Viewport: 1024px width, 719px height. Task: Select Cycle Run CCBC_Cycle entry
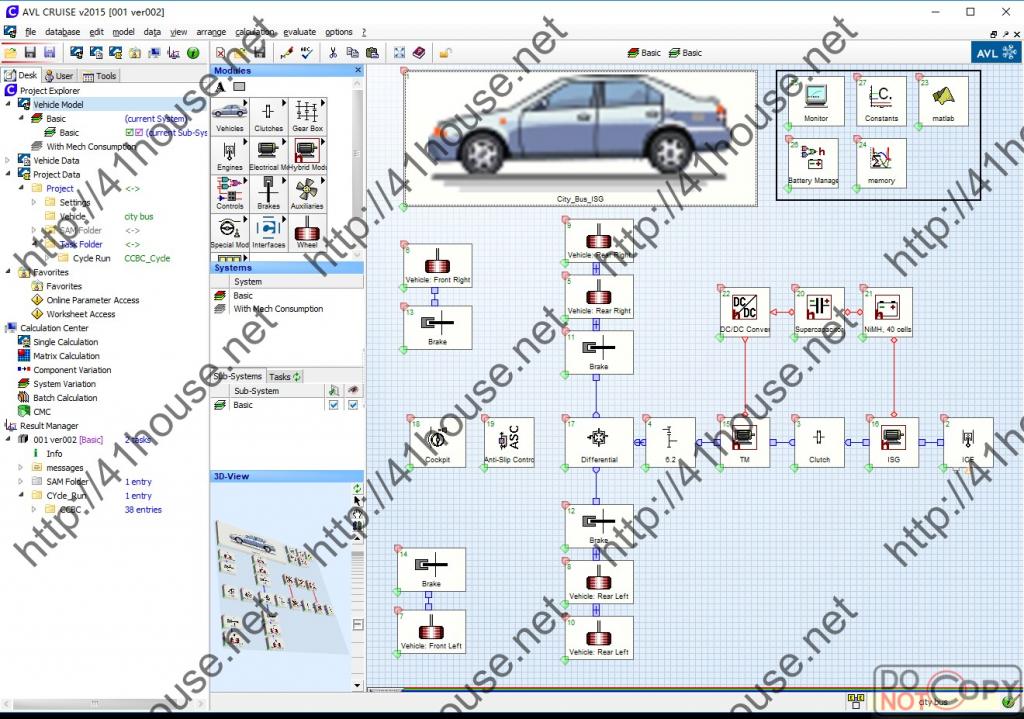tap(121, 258)
